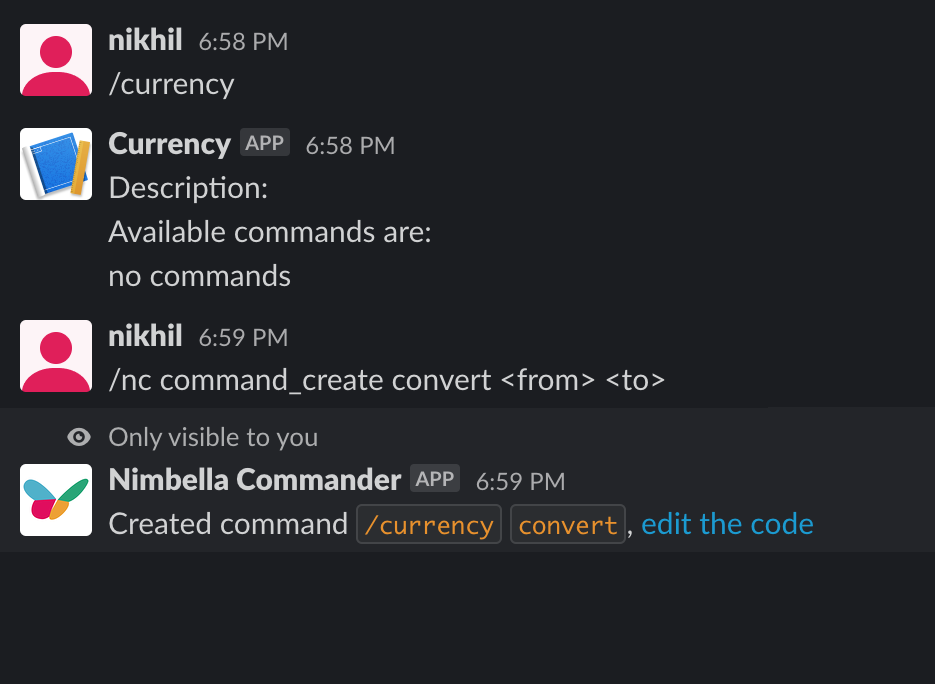Click the eye icon beside "Only visible to you"

tap(79, 437)
